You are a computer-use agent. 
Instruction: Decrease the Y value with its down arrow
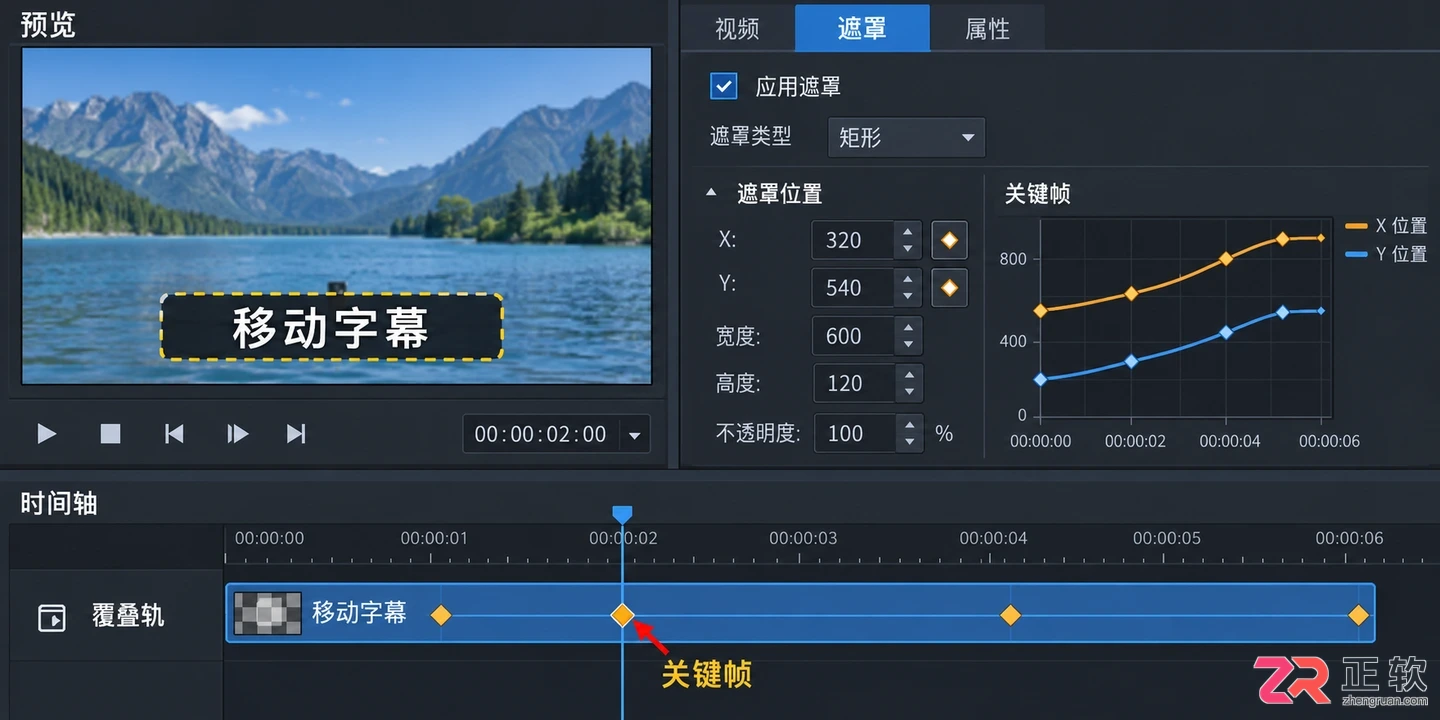(x=907, y=297)
